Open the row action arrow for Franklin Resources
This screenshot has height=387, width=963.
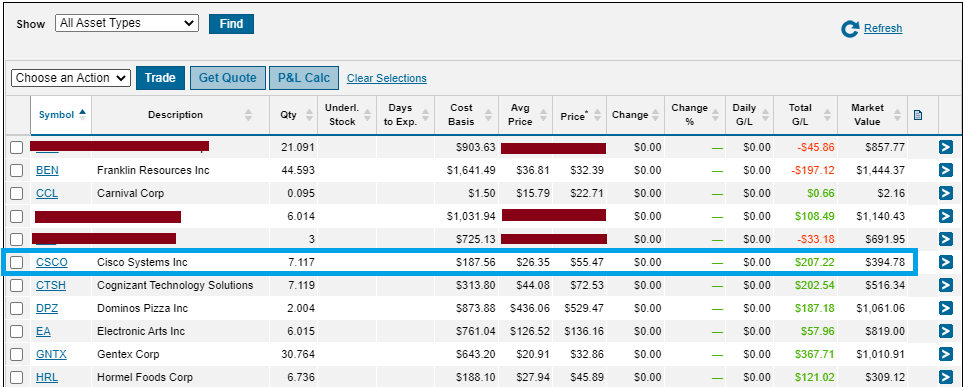[945, 170]
